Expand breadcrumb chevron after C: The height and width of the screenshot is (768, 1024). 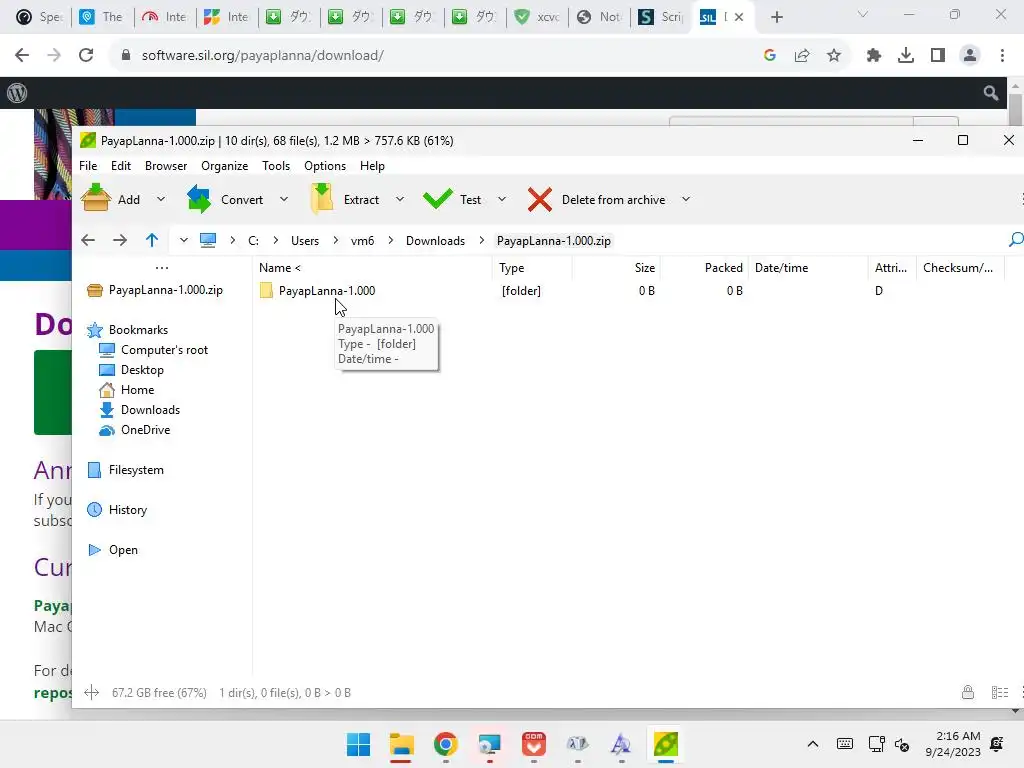tap(276, 240)
